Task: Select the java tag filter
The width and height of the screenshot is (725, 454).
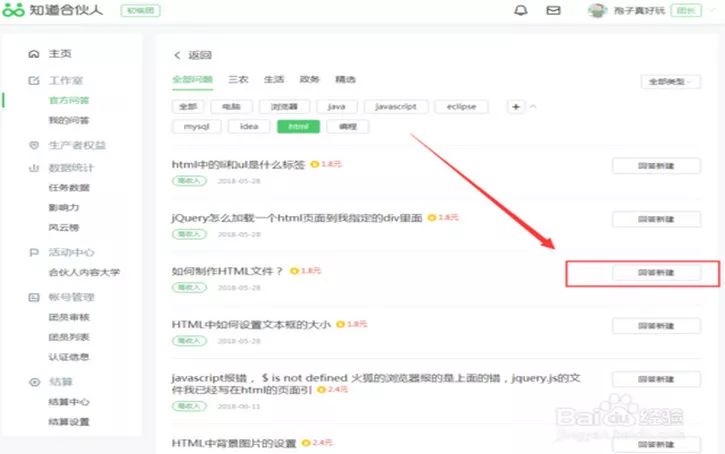Action: [337, 107]
